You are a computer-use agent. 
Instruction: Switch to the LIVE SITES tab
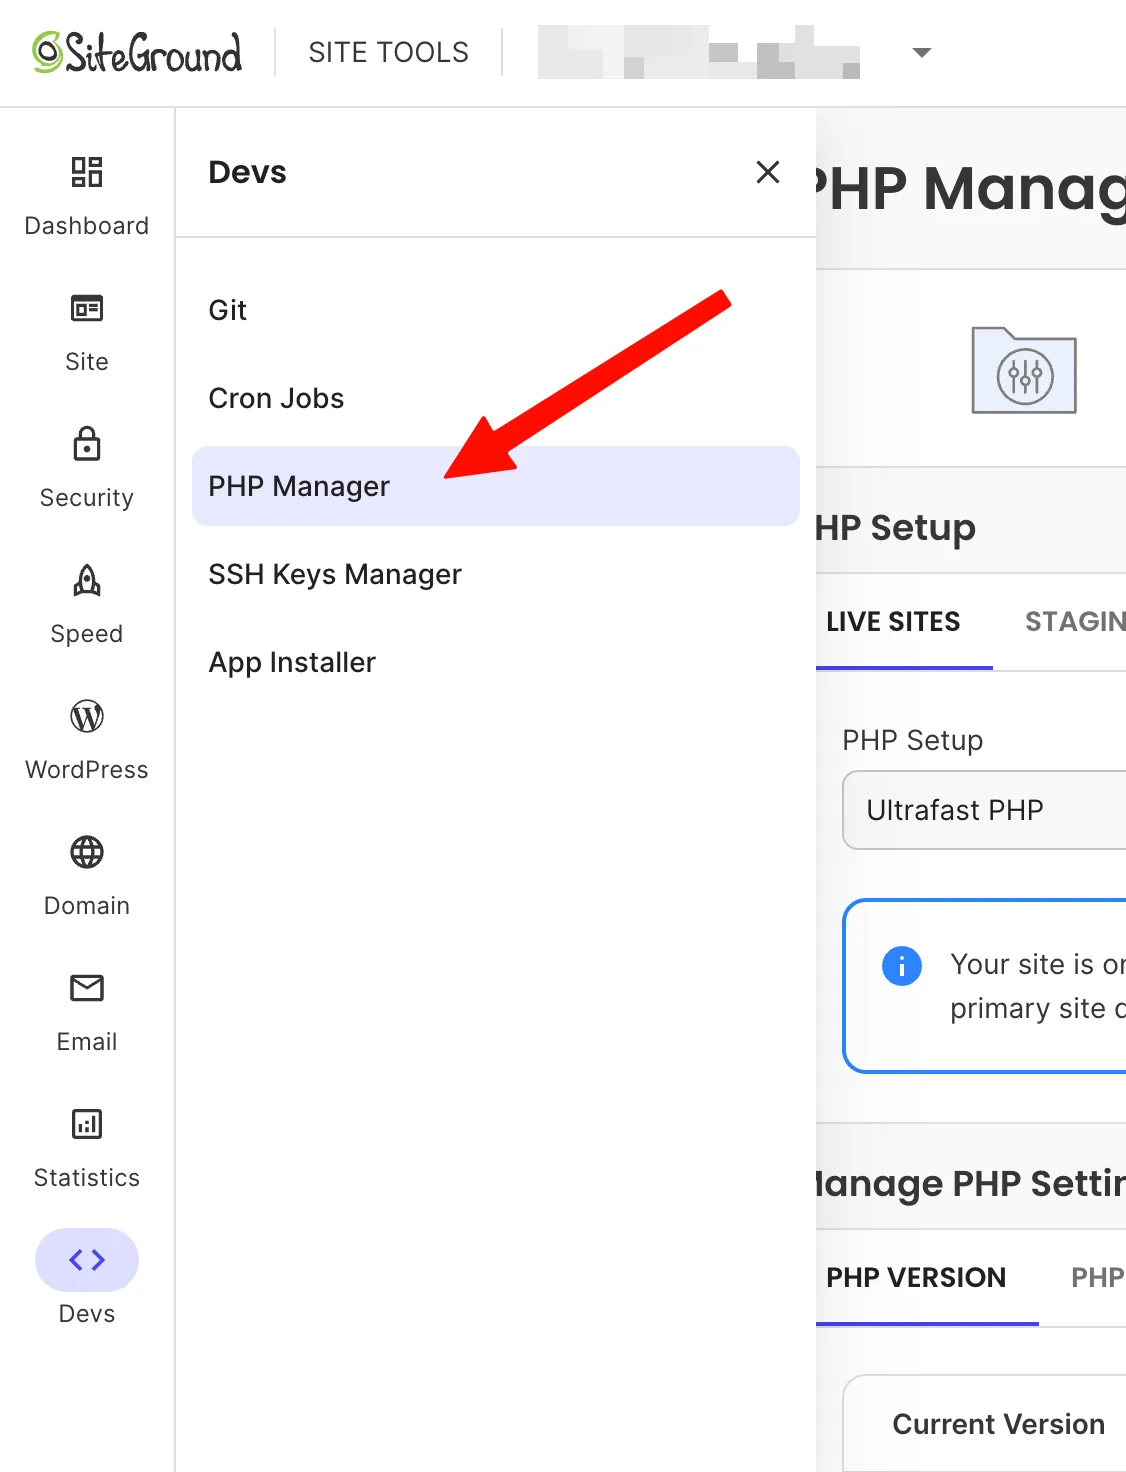[x=893, y=622]
